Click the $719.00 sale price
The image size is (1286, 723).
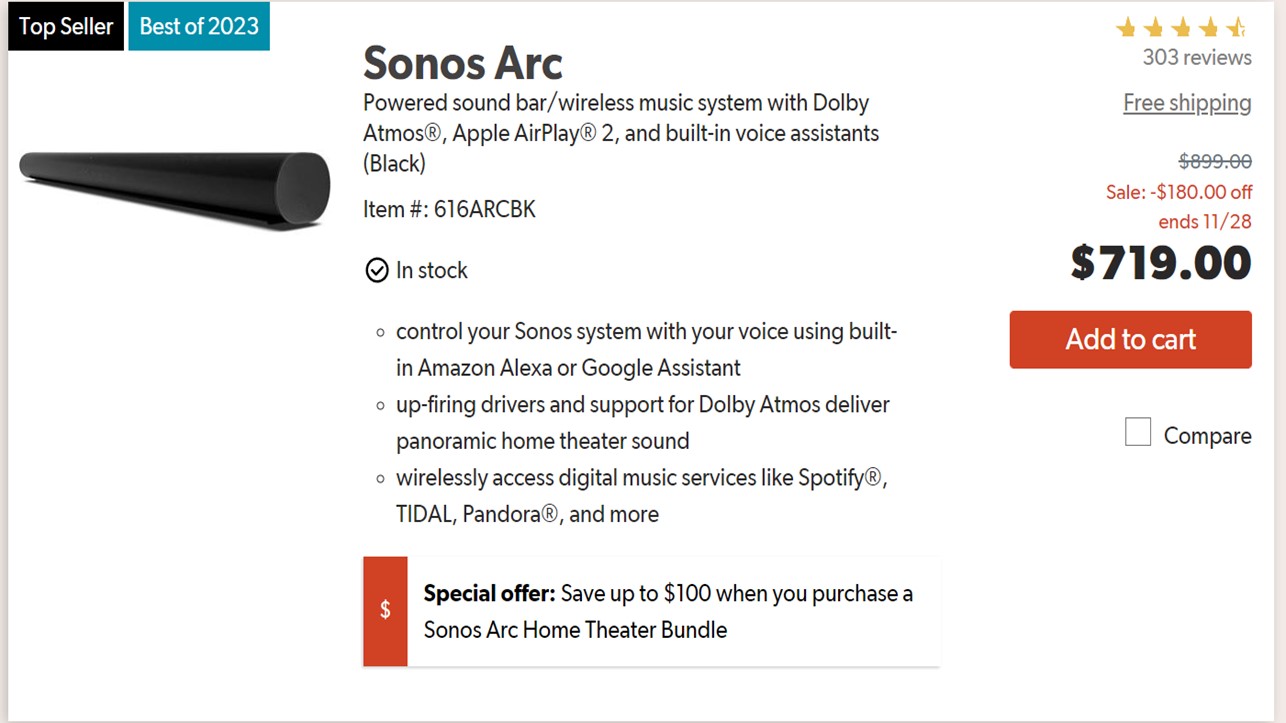[x=1160, y=263]
